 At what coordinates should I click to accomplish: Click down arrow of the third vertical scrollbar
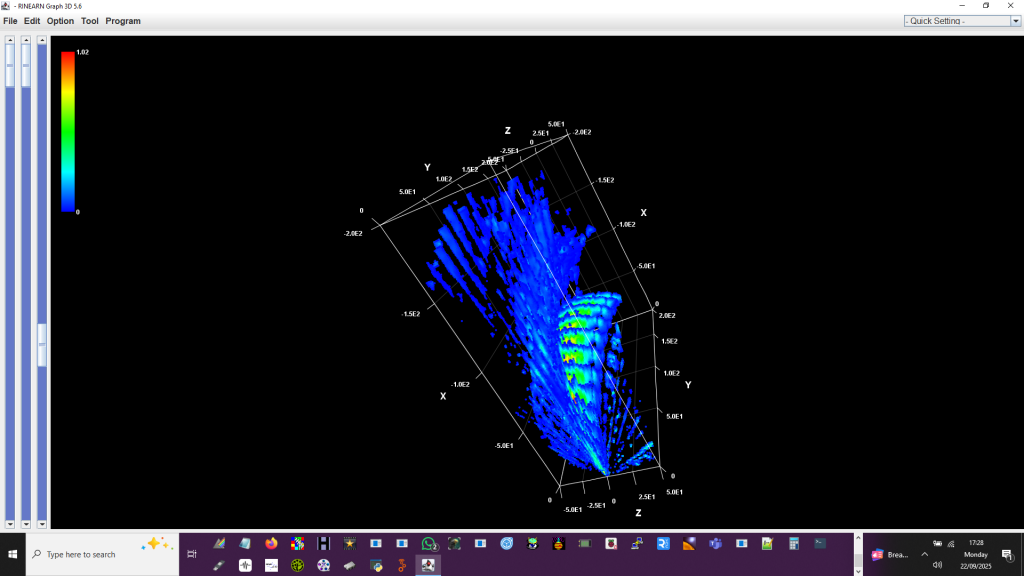[42, 523]
